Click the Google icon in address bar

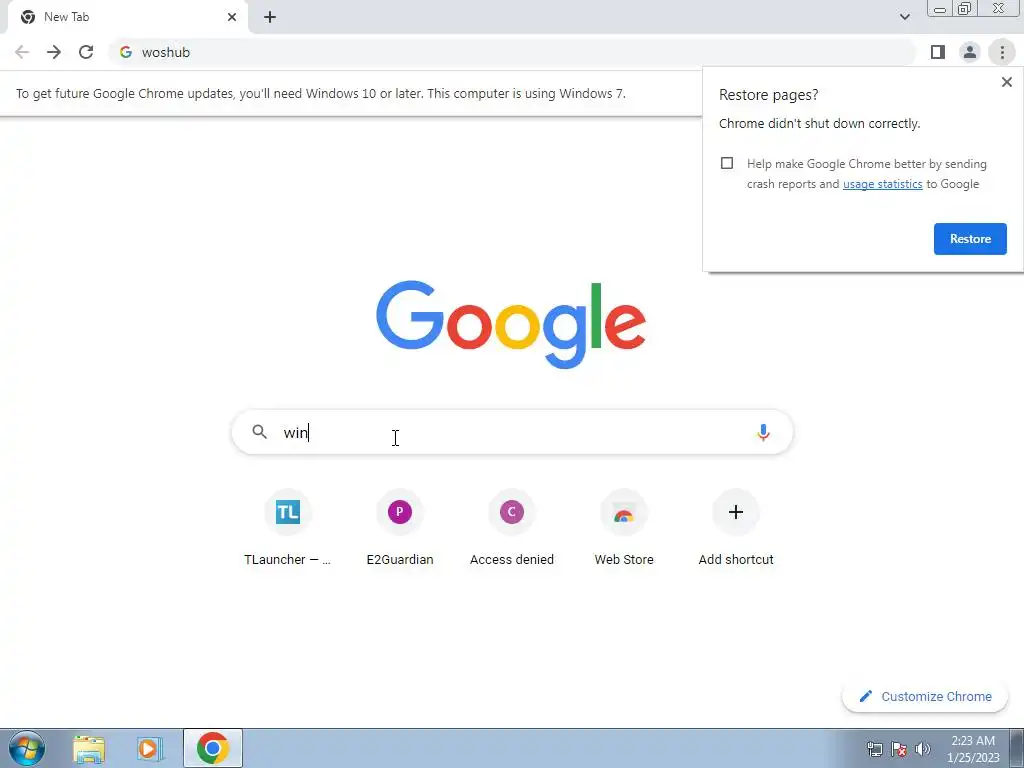(126, 52)
